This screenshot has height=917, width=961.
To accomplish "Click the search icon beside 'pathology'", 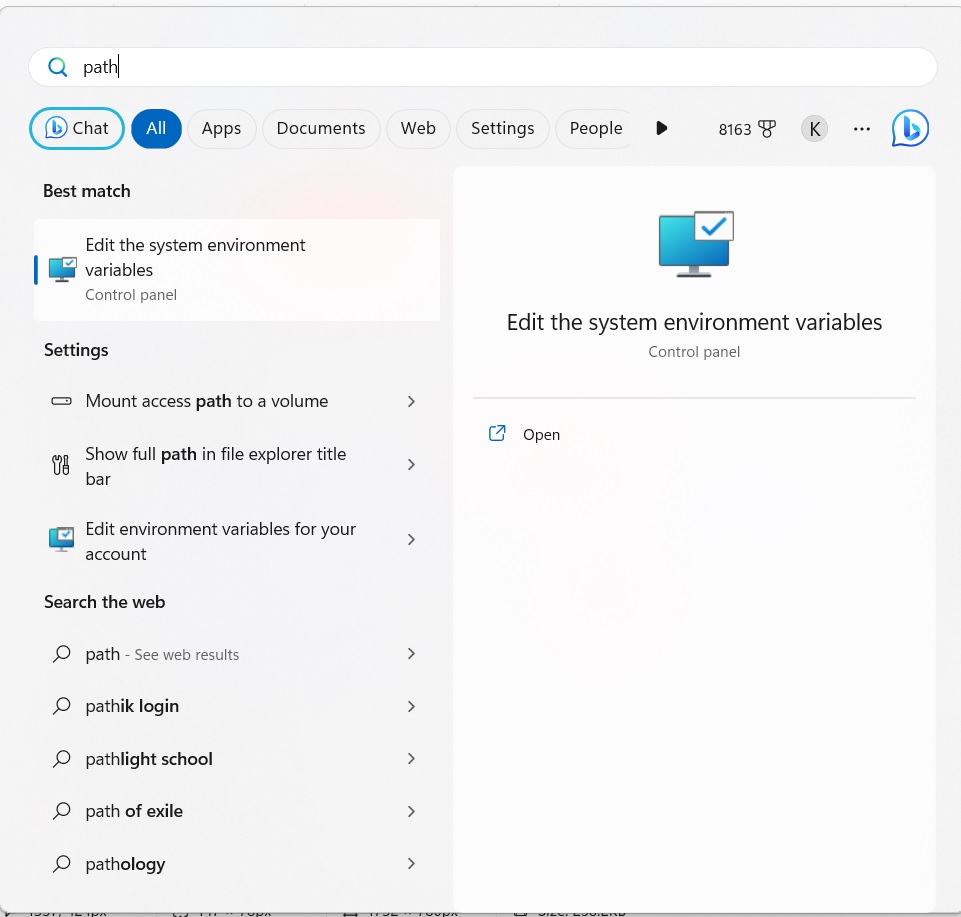I will (x=61, y=864).
